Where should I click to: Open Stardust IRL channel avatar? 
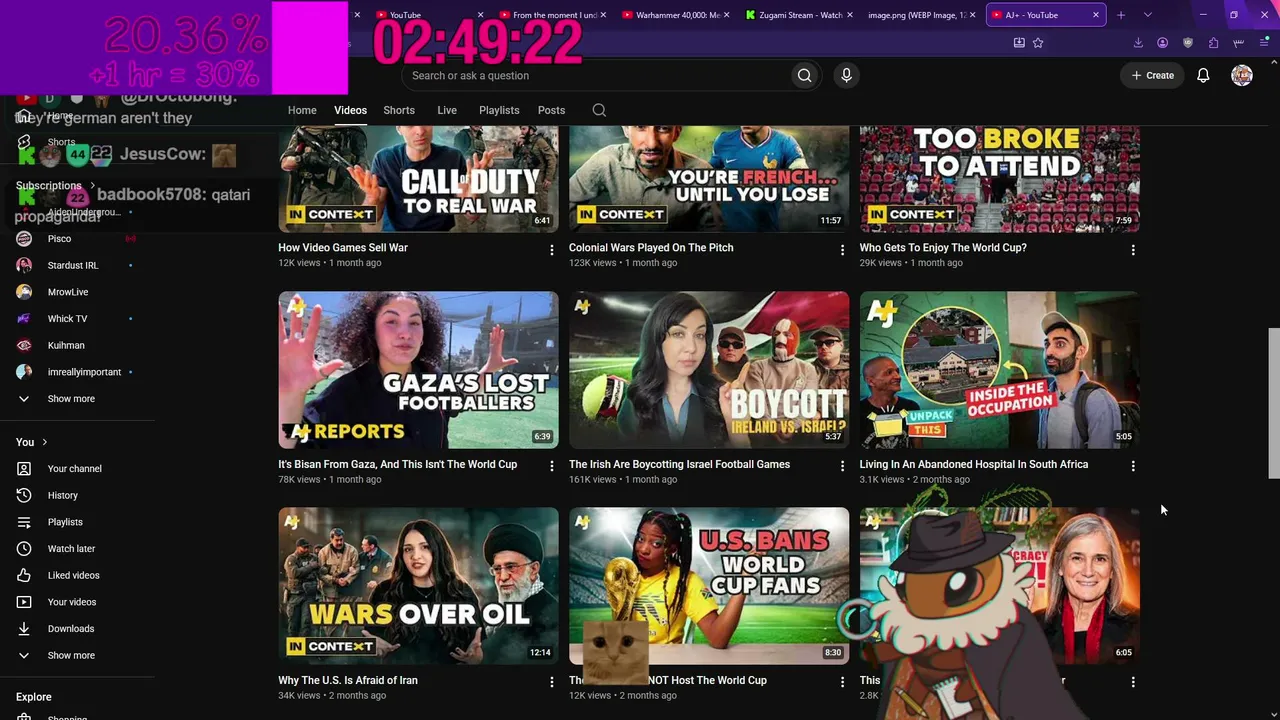(x=24, y=265)
